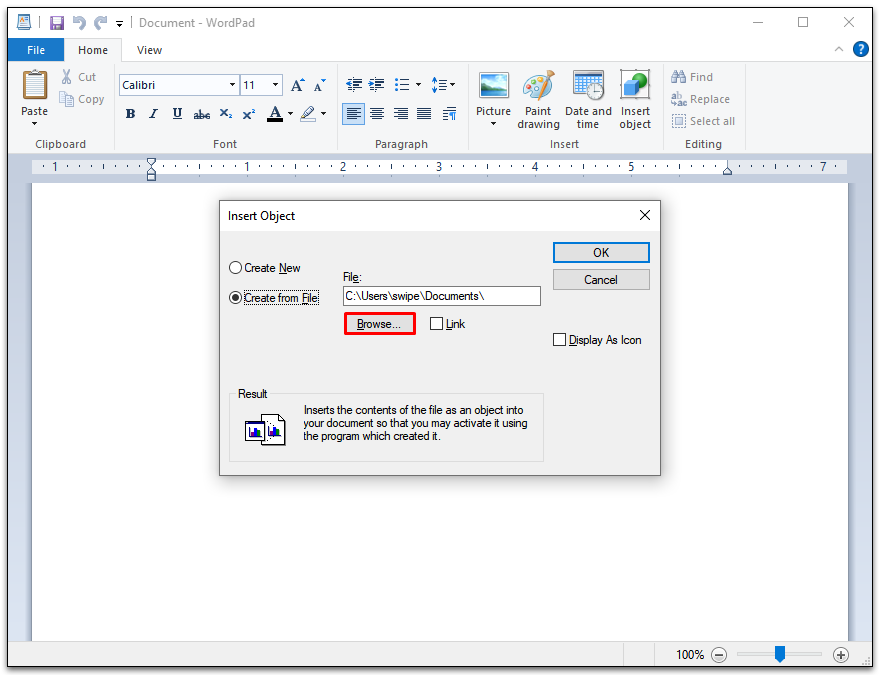Screen dimensions: 881x675
Task: Expand the bullet list style arrow
Action: point(419,85)
